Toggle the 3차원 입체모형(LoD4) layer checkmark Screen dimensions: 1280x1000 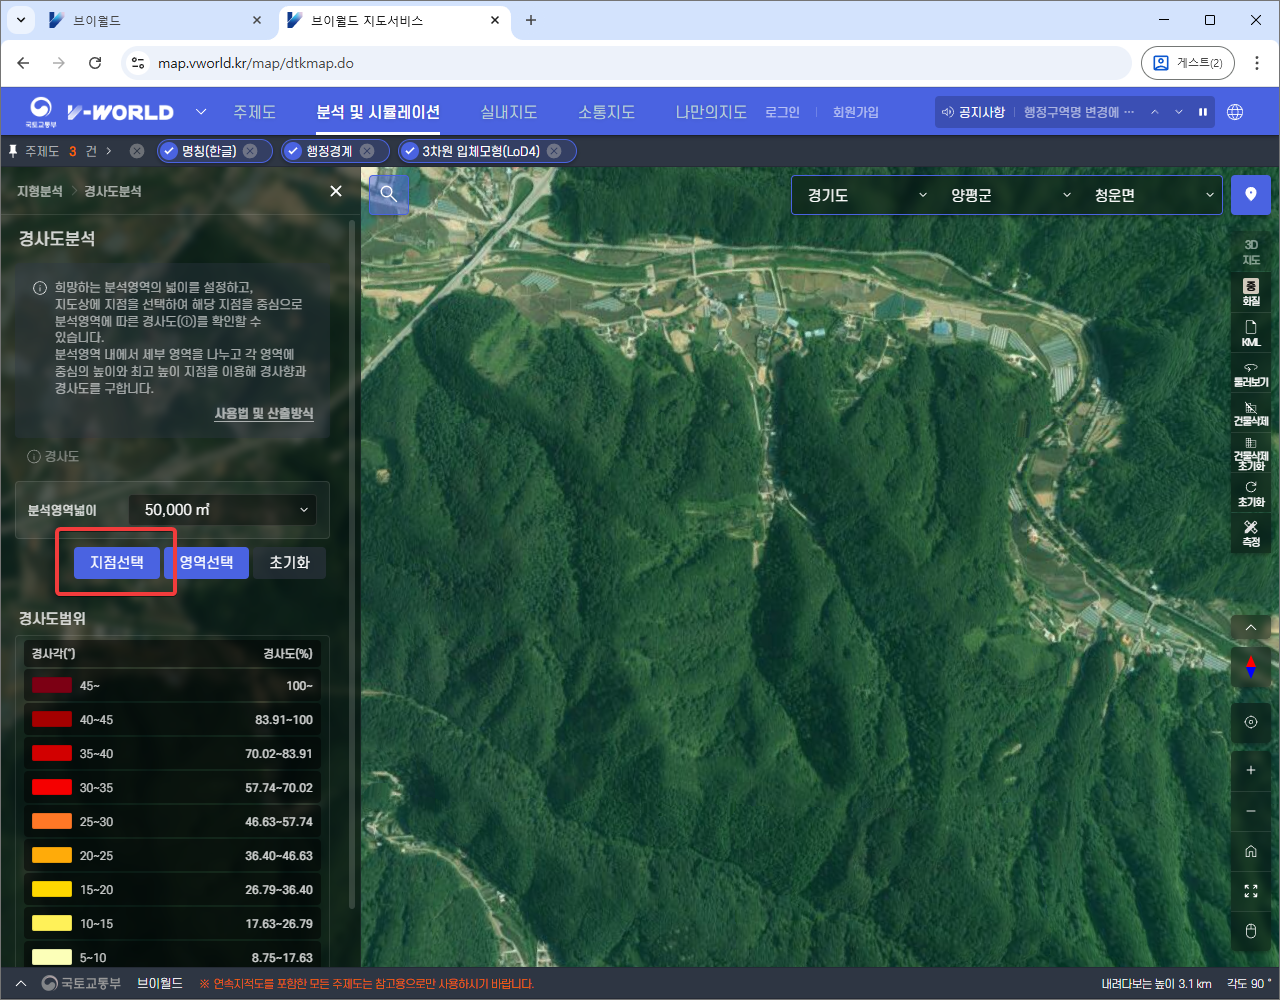click(x=410, y=151)
